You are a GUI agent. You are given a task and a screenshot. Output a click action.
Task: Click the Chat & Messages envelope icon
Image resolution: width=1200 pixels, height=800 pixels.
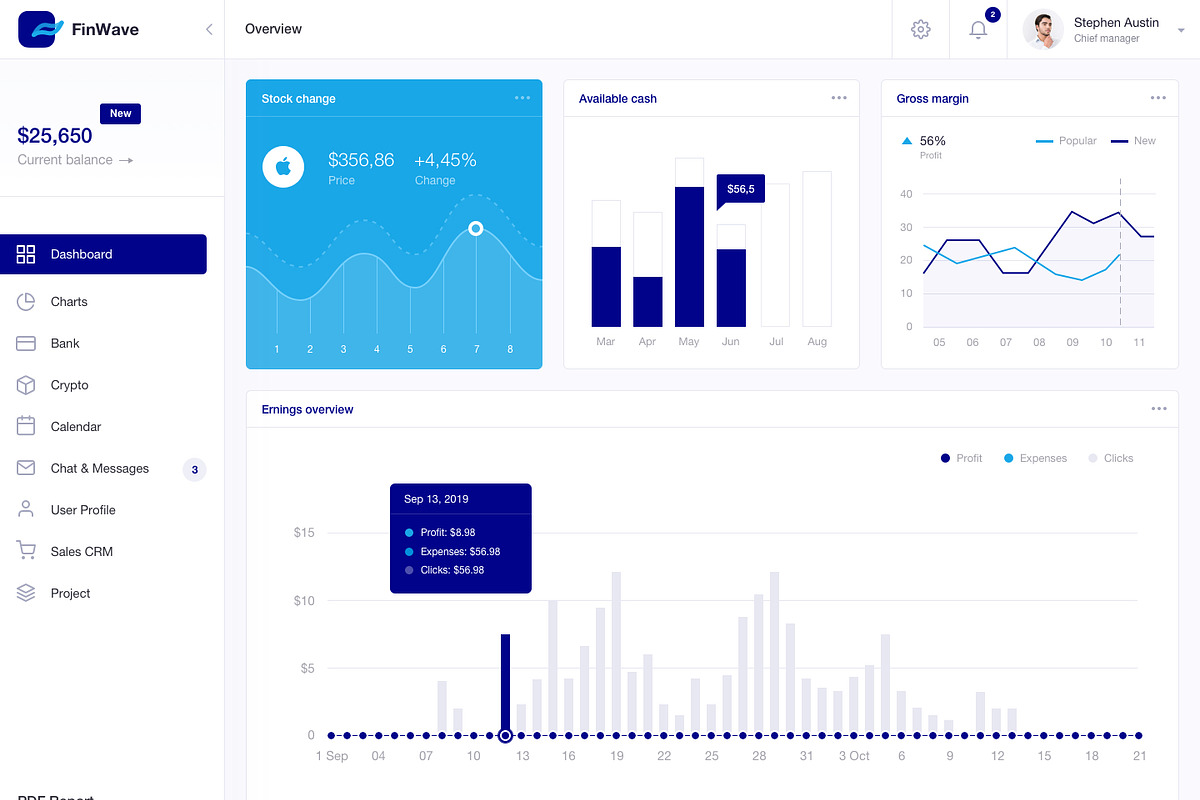[26, 468]
